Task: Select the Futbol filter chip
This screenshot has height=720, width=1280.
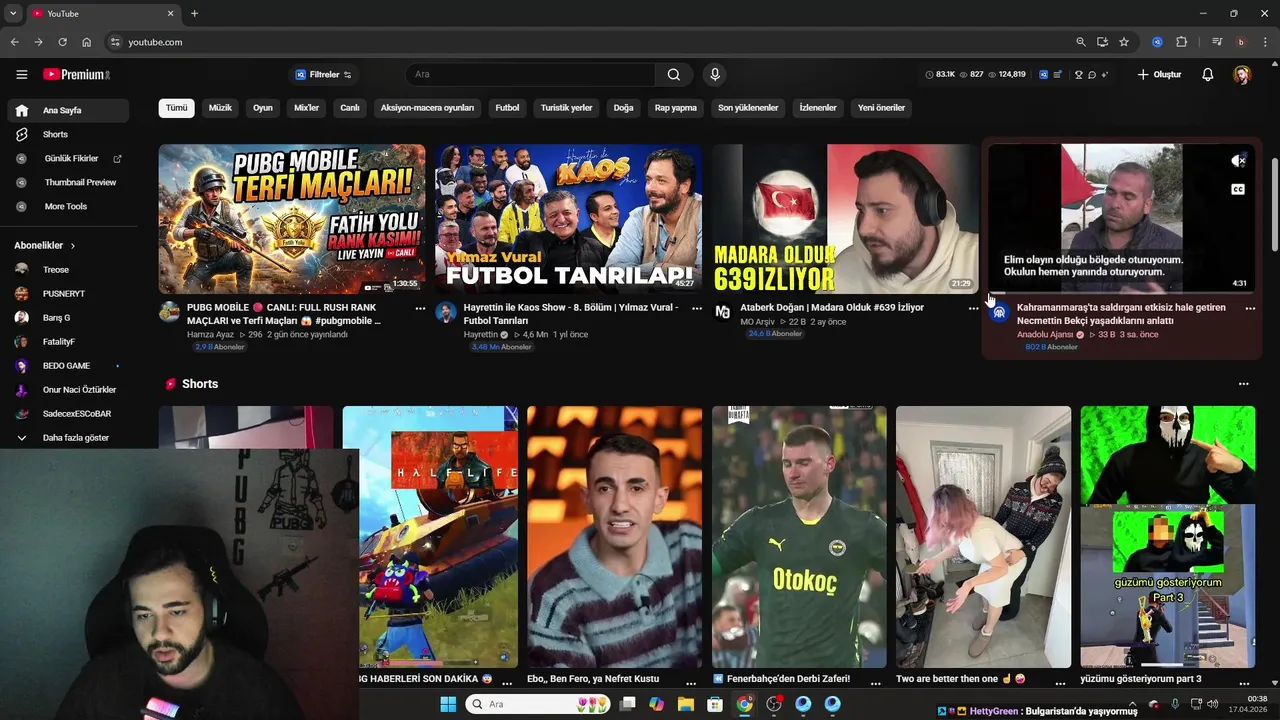Action: click(507, 107)
